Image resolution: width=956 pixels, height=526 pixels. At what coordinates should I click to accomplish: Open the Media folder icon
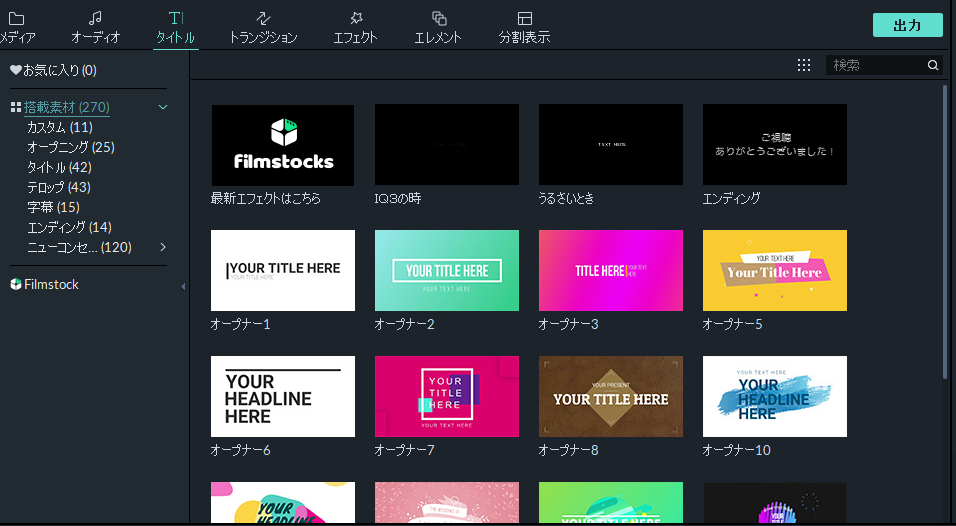click(x=16, y=19)
